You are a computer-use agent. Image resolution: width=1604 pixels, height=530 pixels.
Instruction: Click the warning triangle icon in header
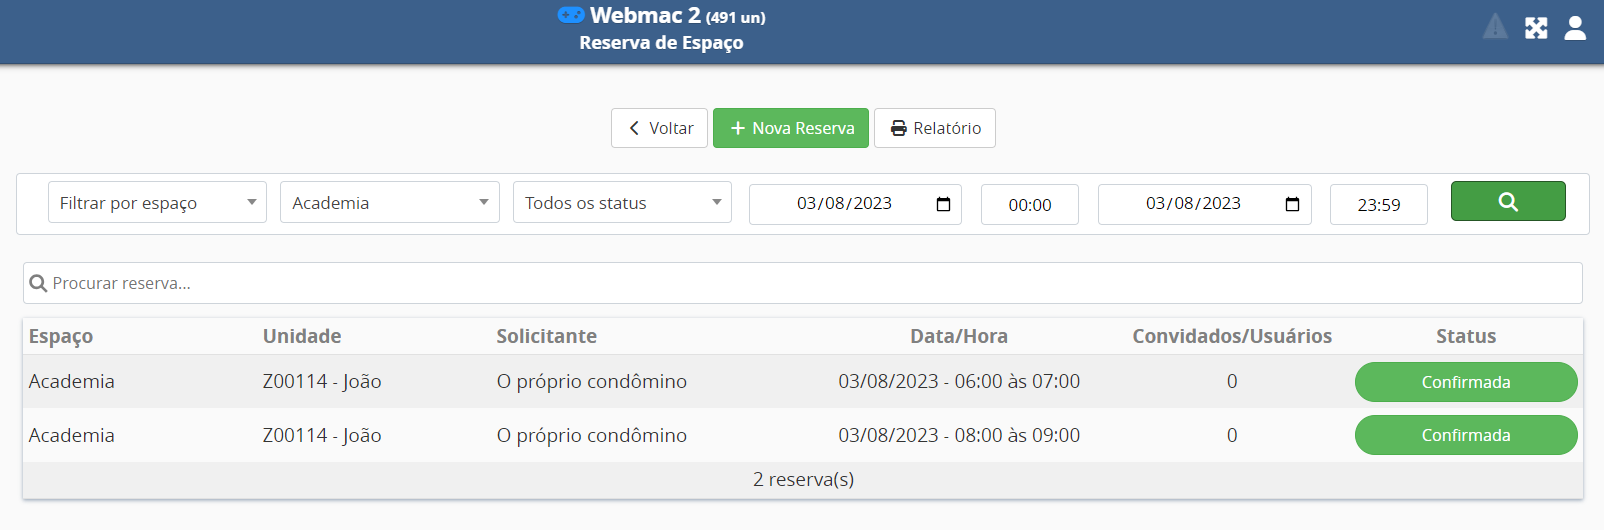point(1495,27)
